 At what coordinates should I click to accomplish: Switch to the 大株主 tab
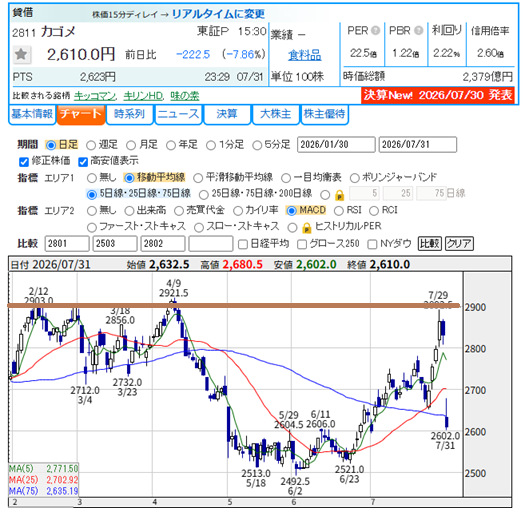point(276,115)
